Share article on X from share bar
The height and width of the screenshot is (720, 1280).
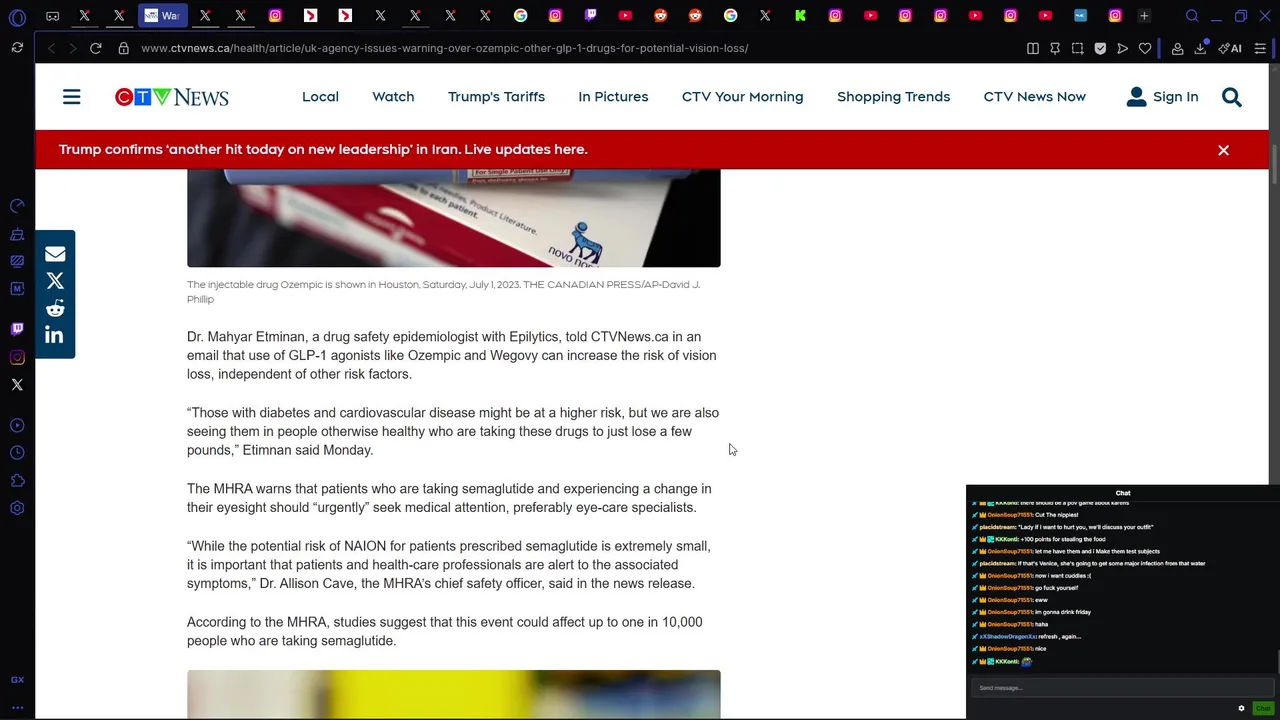pos(55,281)
